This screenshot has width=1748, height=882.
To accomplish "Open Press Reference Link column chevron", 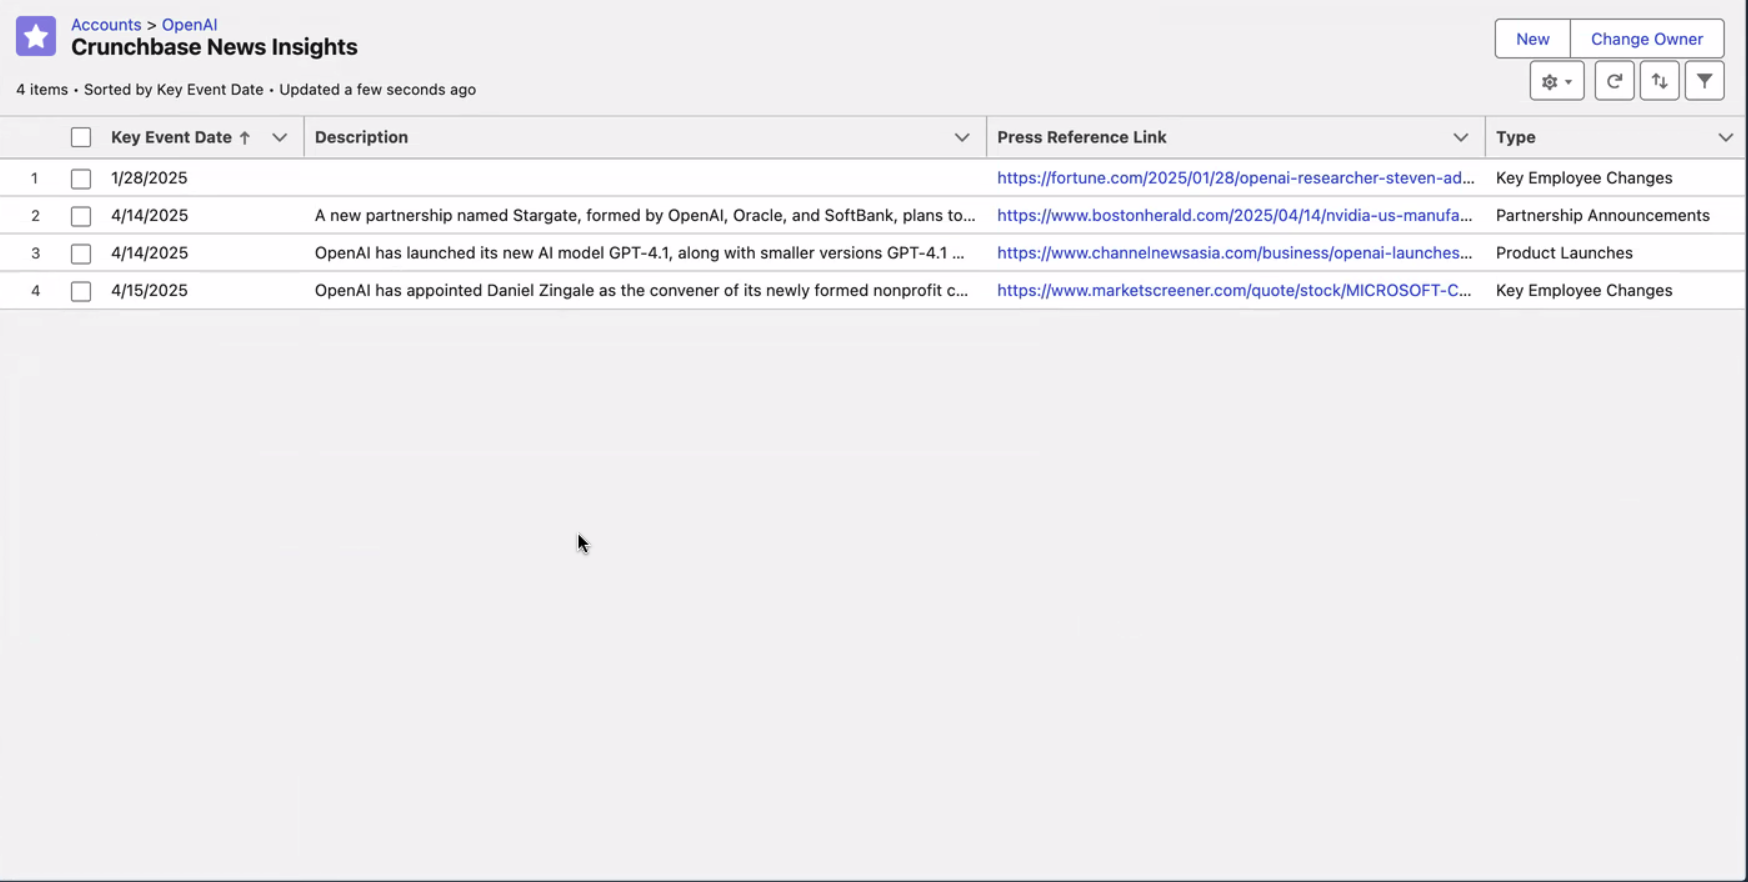I will 1461,138.
